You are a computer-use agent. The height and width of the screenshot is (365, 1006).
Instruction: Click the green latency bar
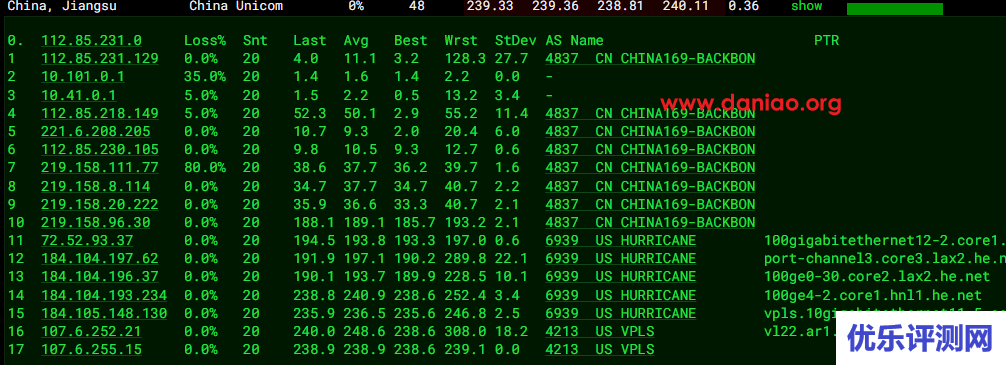(x=894, y=9)
